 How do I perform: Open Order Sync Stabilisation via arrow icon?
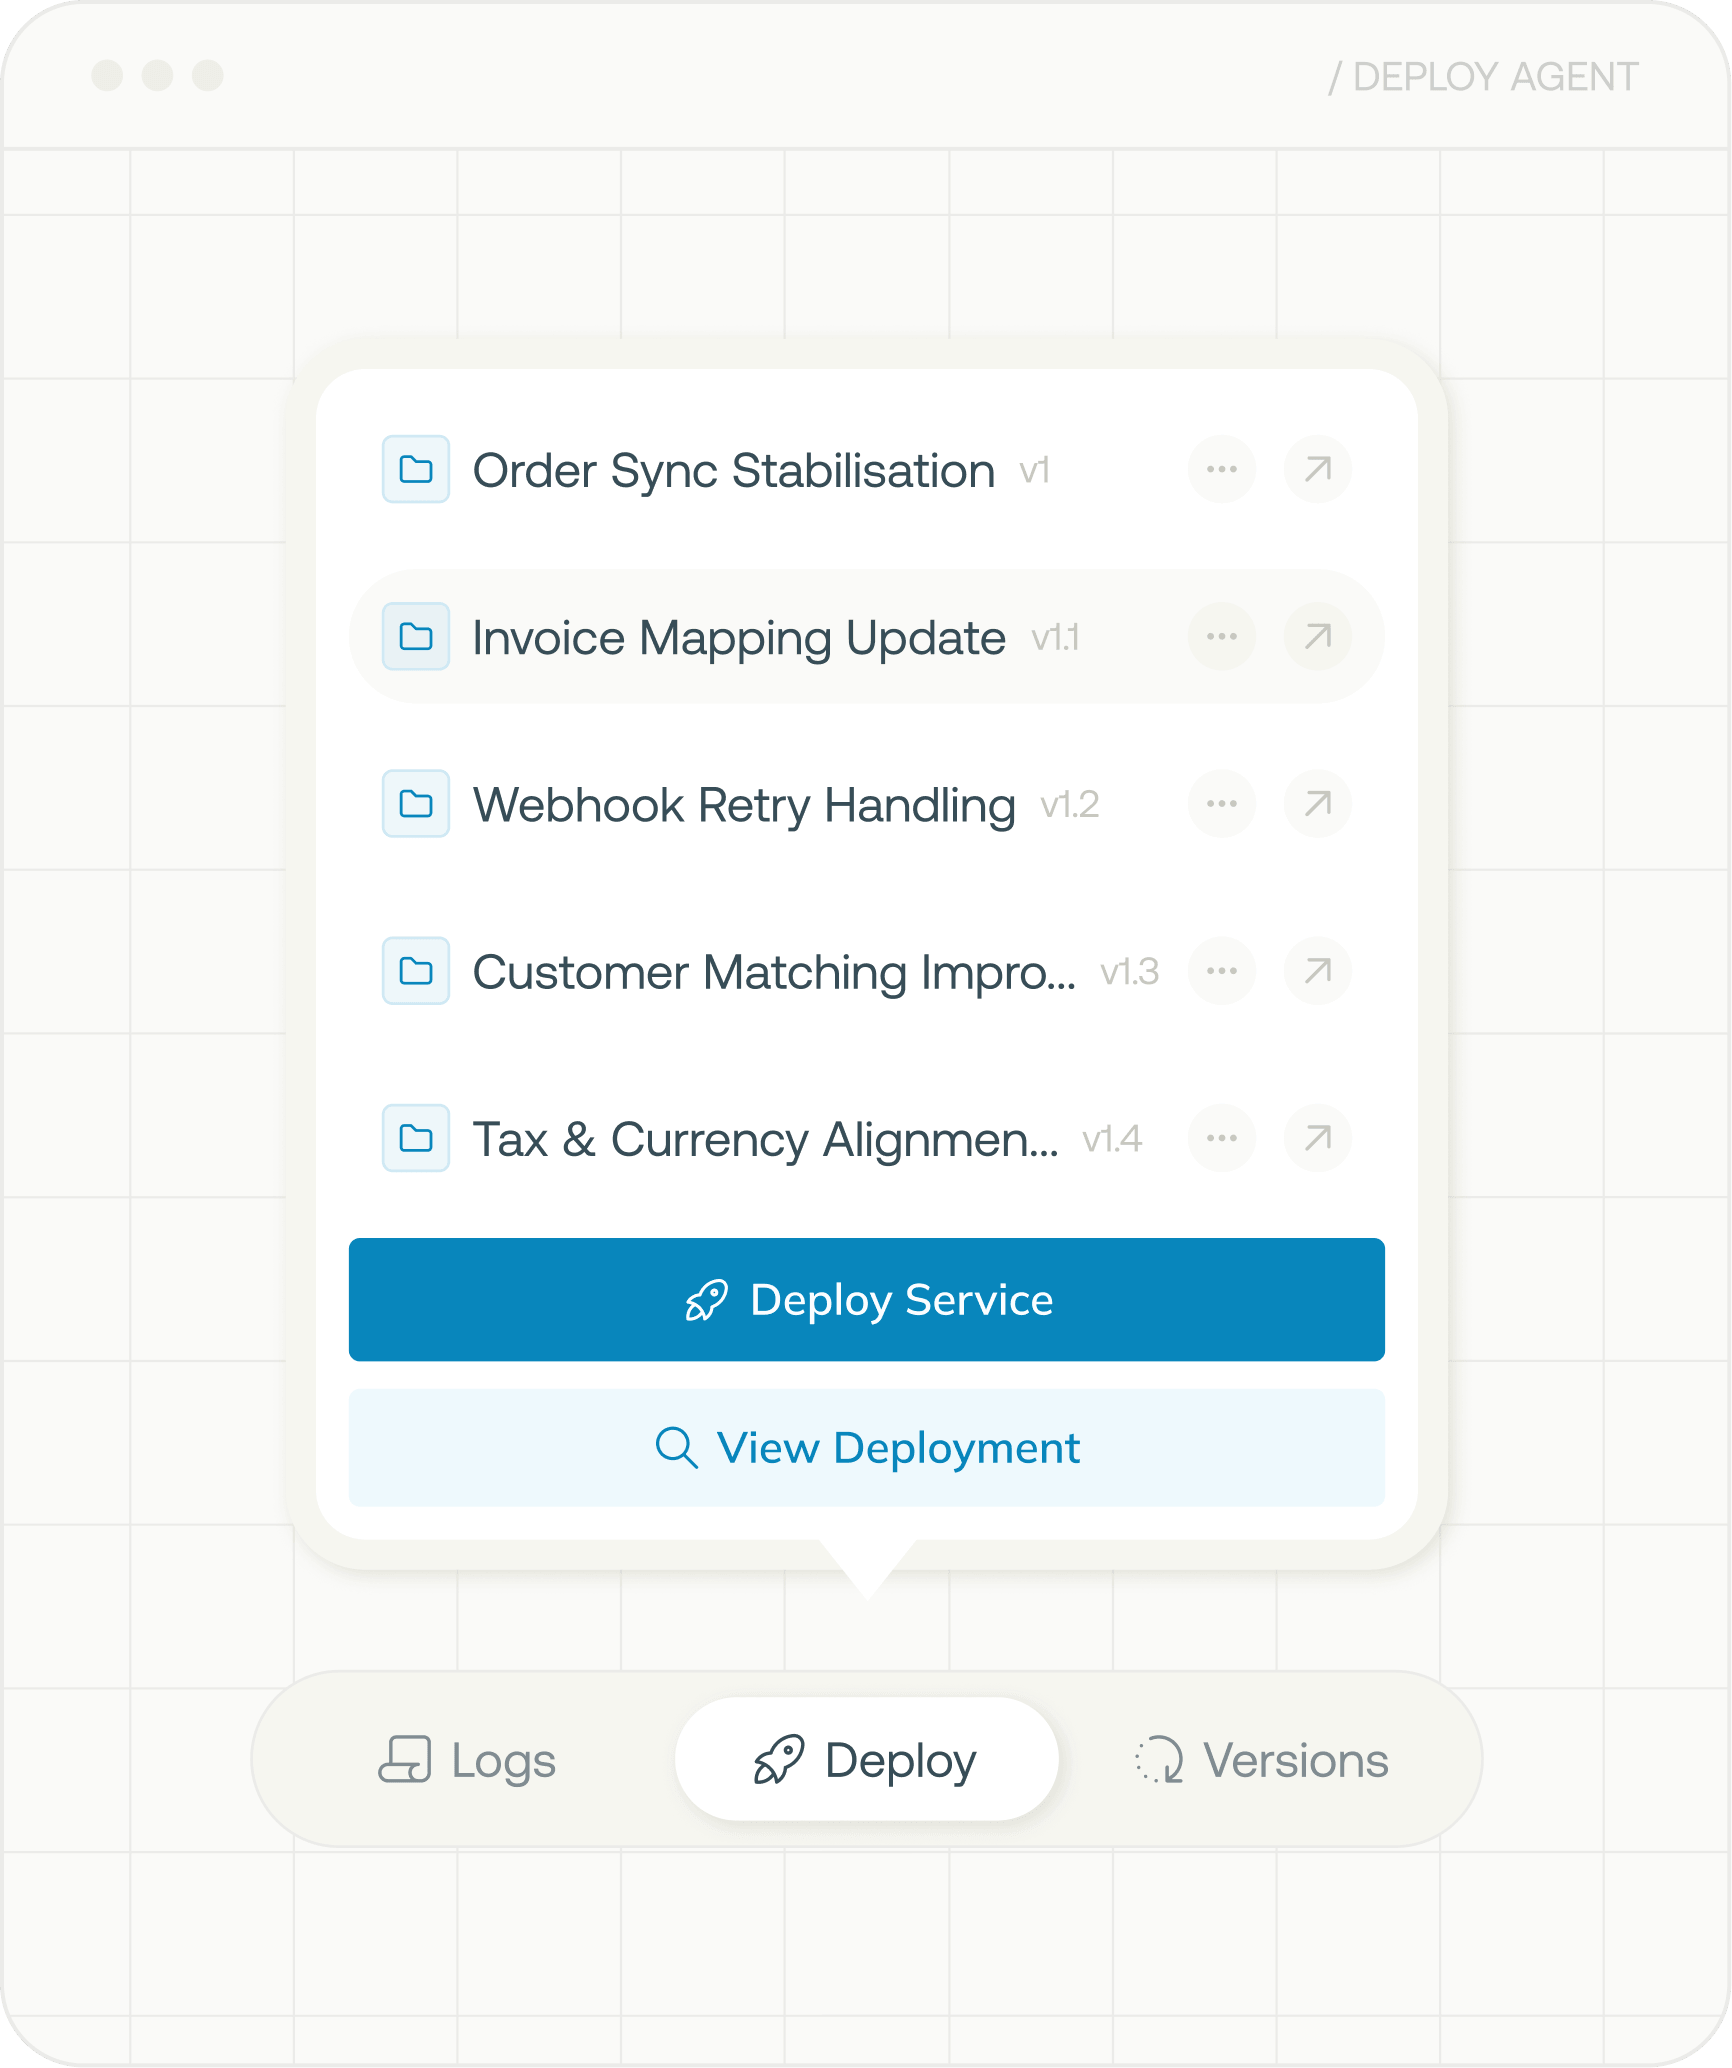pyautogui.click(x=1317, y=469)
